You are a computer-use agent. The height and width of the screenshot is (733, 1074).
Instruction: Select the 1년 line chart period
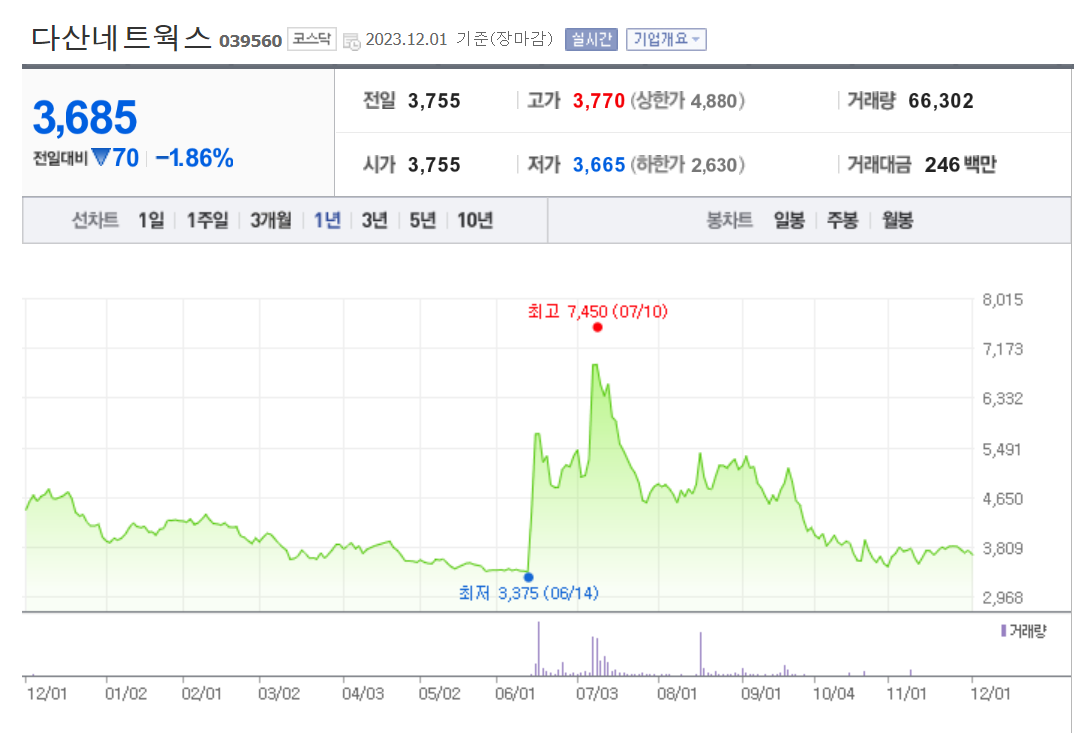(327, 221)
